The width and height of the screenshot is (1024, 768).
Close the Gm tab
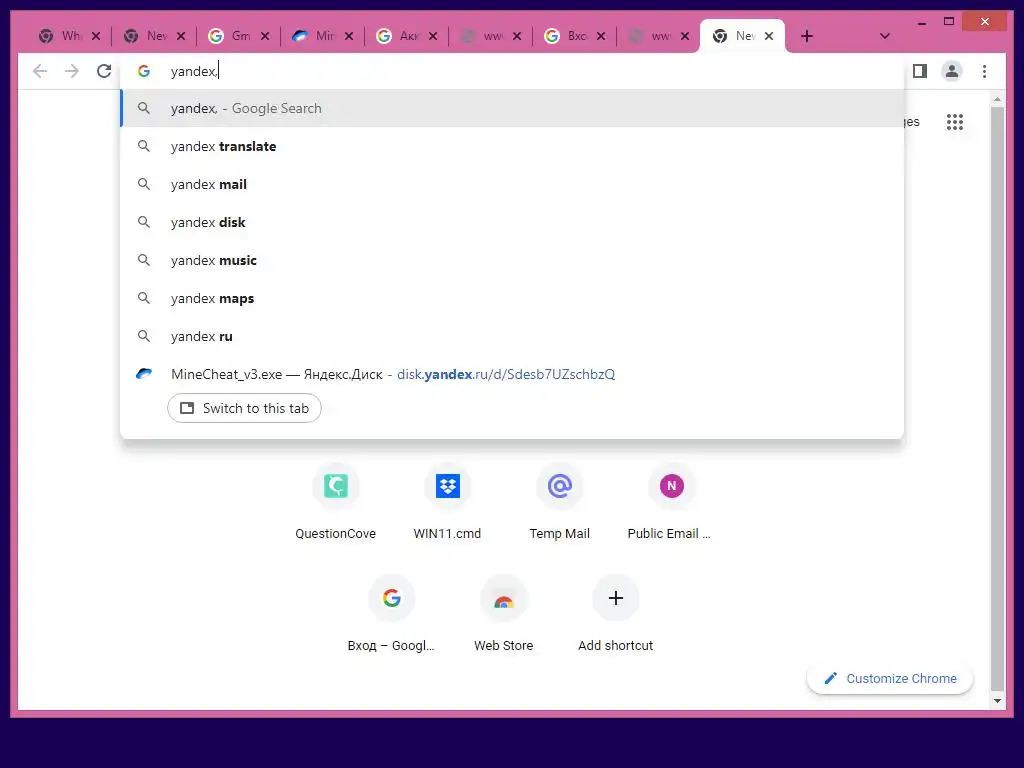264,36
